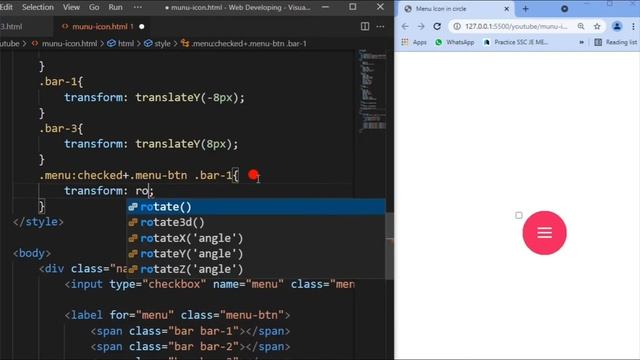
Task: Select munu-icon.html in the breadcrumb
Action: pos(69,43)
